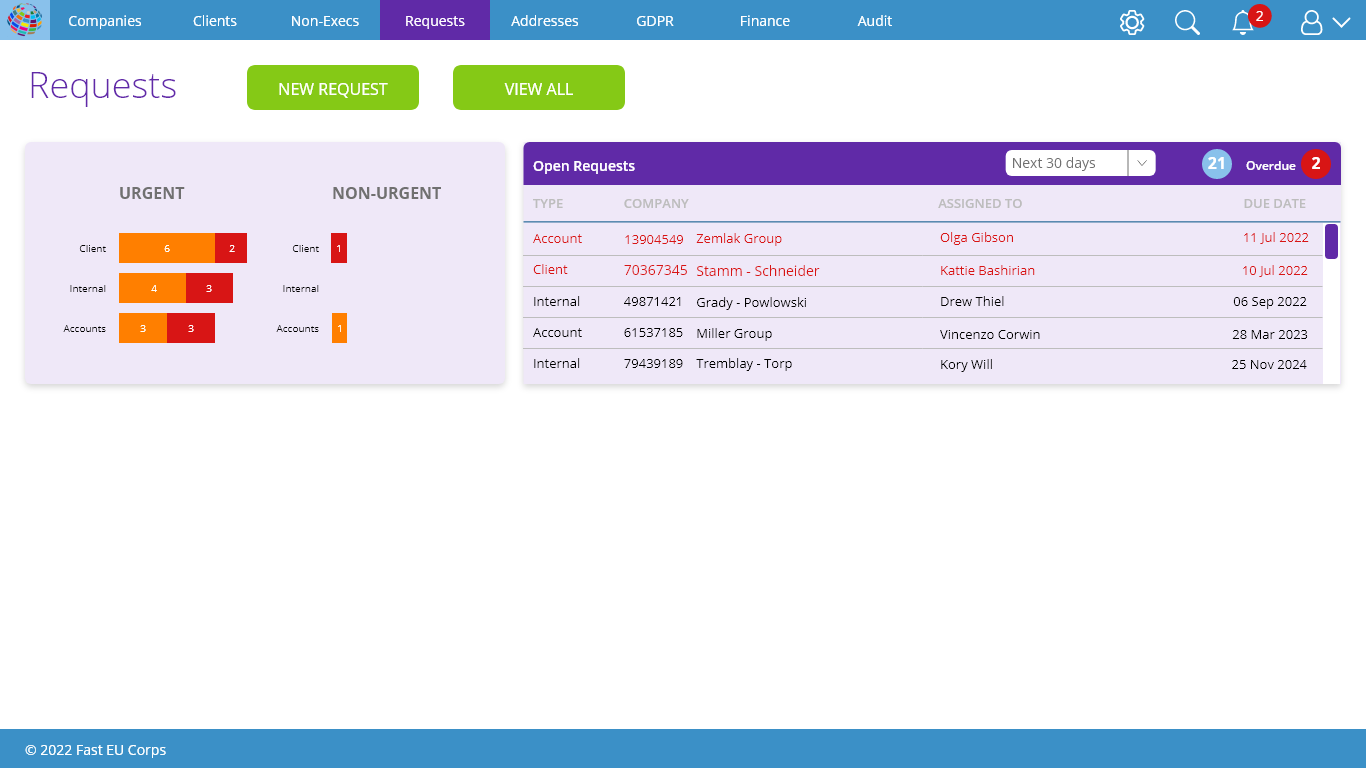The height and width of the screenshot is (768, 1366).
Task: Click urgent Accounts orange bar 3
Action: coord(143,328)
